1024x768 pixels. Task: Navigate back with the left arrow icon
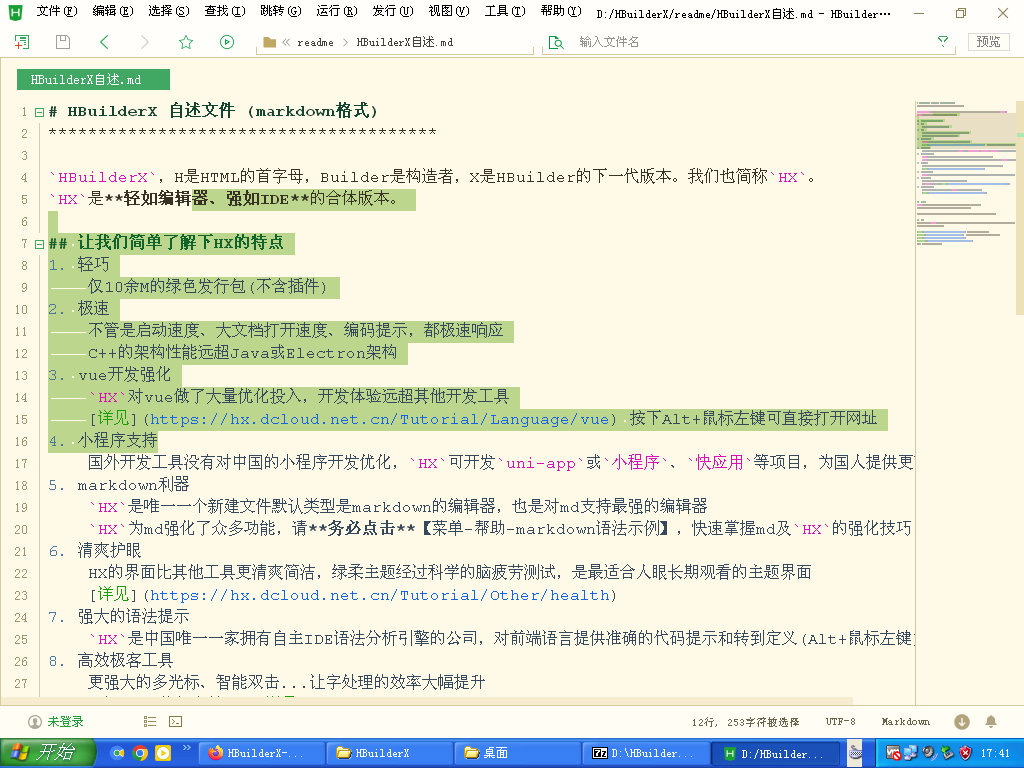[x=104, y=42]
